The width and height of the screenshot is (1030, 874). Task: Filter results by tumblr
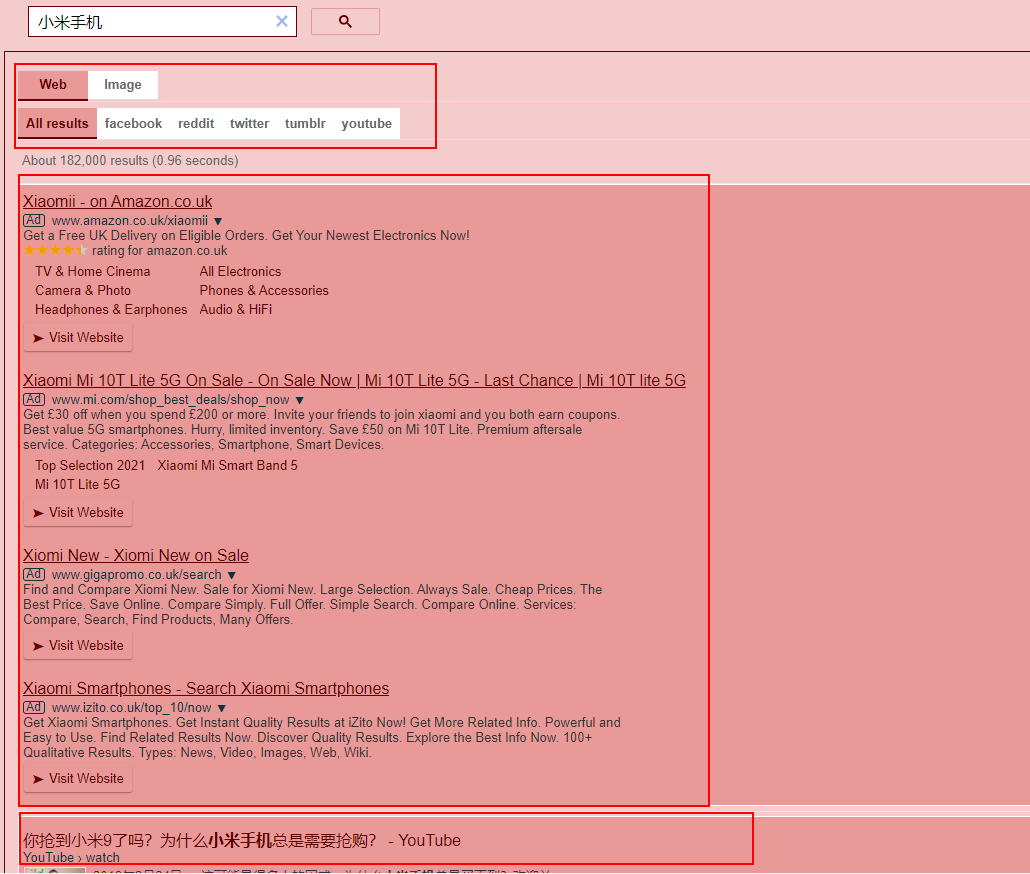click(305, 123)
